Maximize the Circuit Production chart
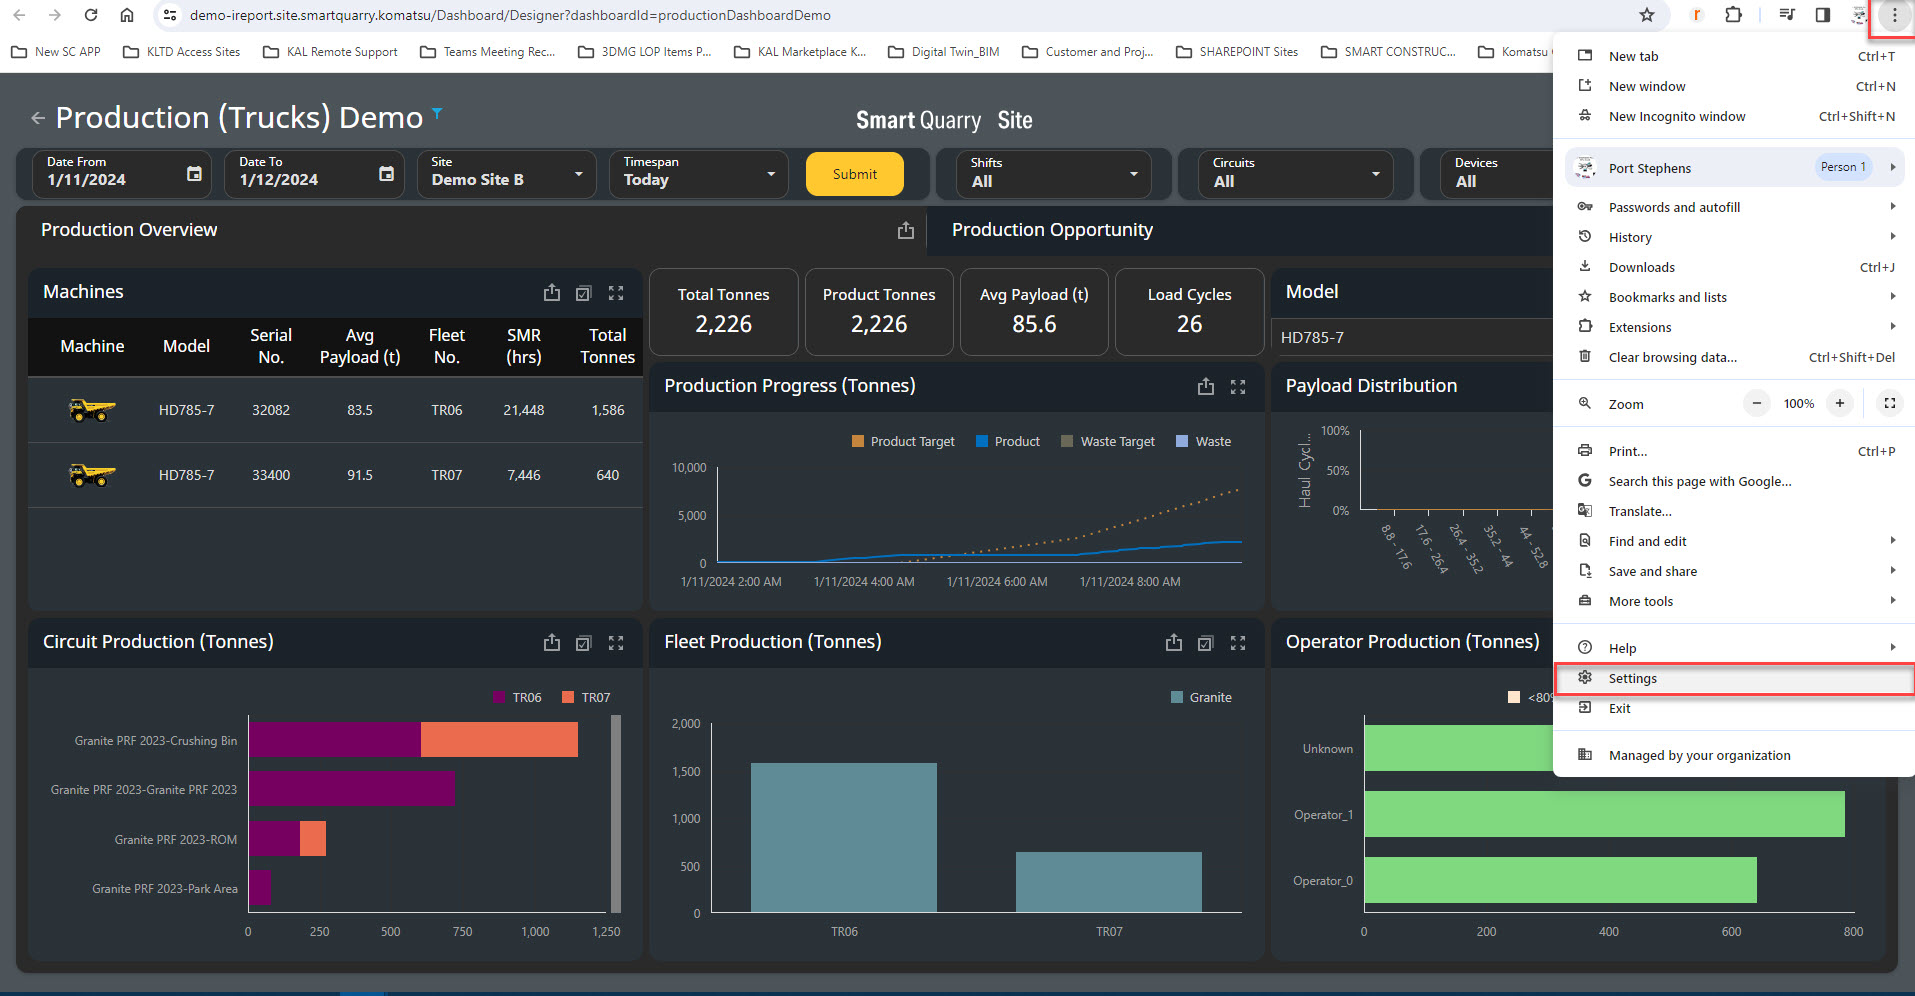Viewport: 1915px width, 996px height. click(616, 643)
